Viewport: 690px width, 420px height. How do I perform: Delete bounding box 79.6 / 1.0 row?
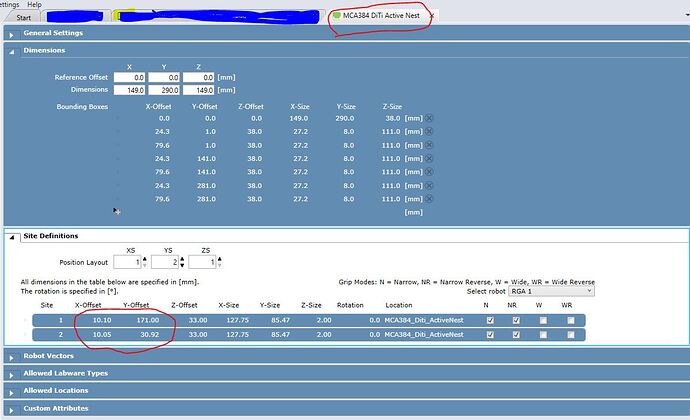point(429,145)
